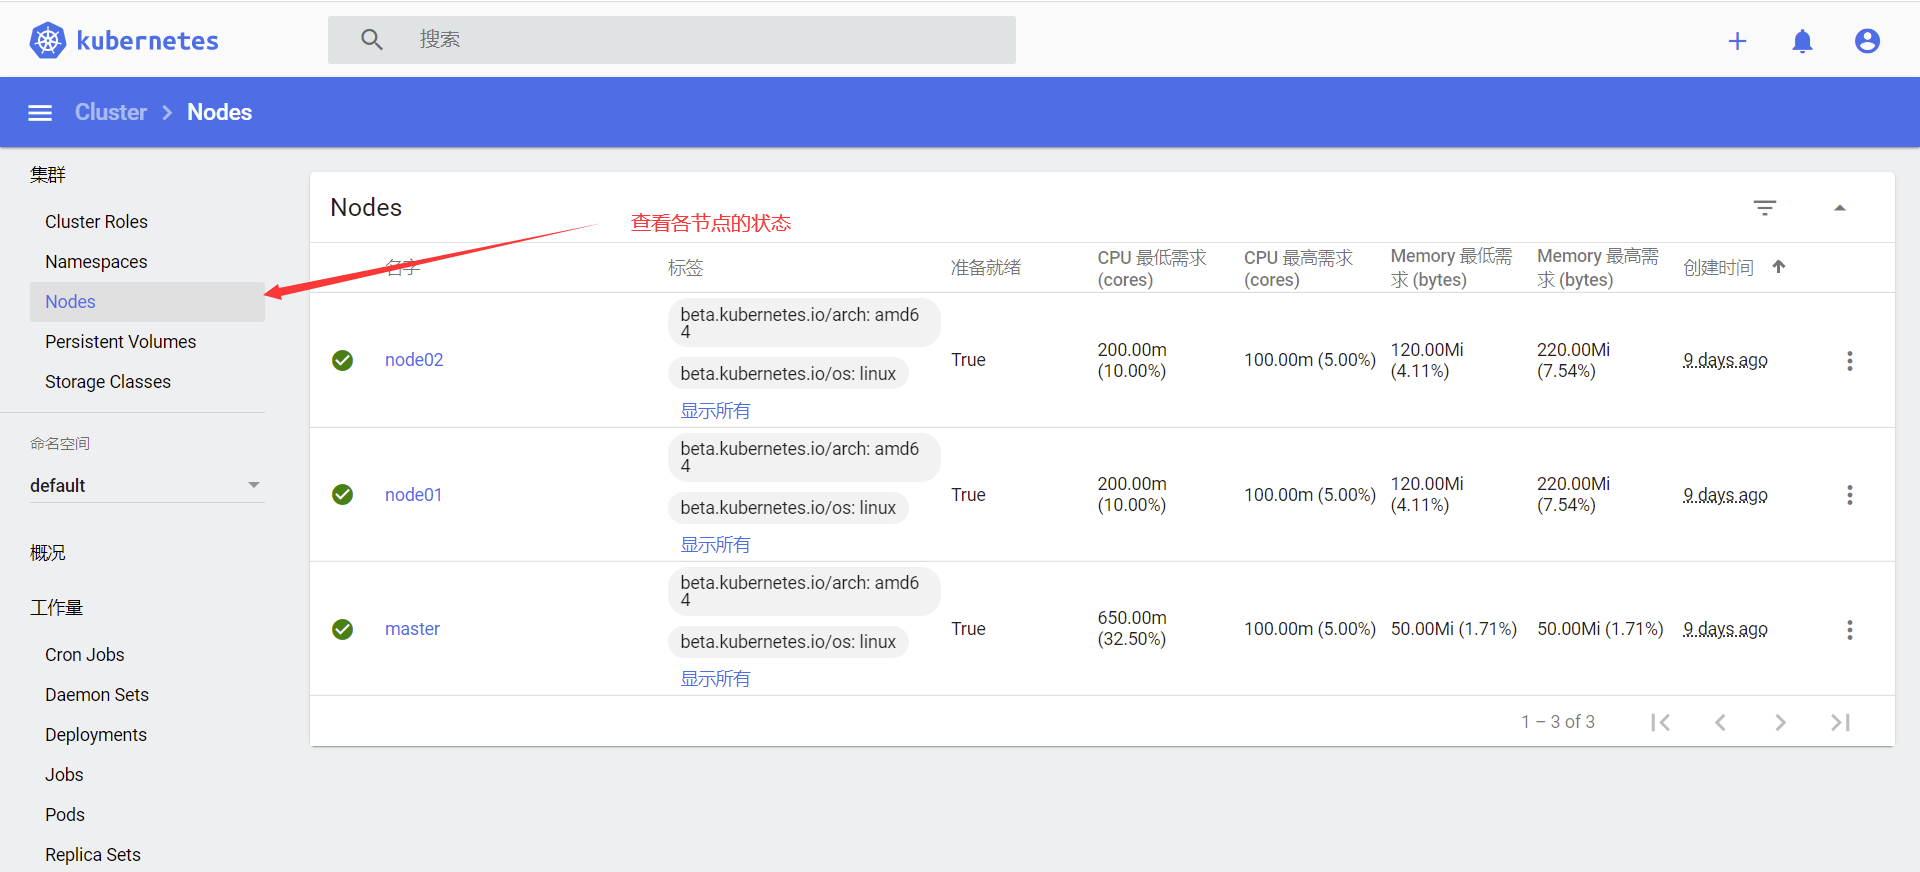This screenshot has width=1920, height=872.
Task: Open 工作量 workloads section
Action: (56, 608)
